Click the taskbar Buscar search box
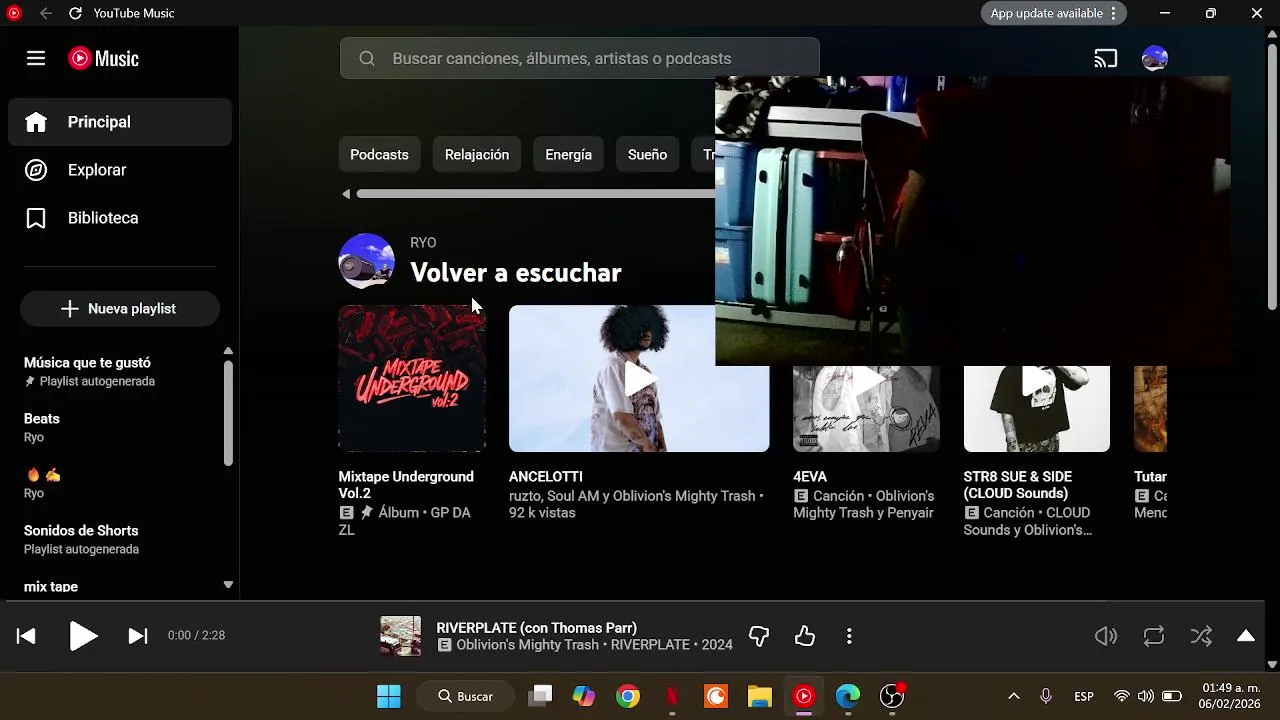1280x720 pixels. pyautogui.click(x=468, y=696)
